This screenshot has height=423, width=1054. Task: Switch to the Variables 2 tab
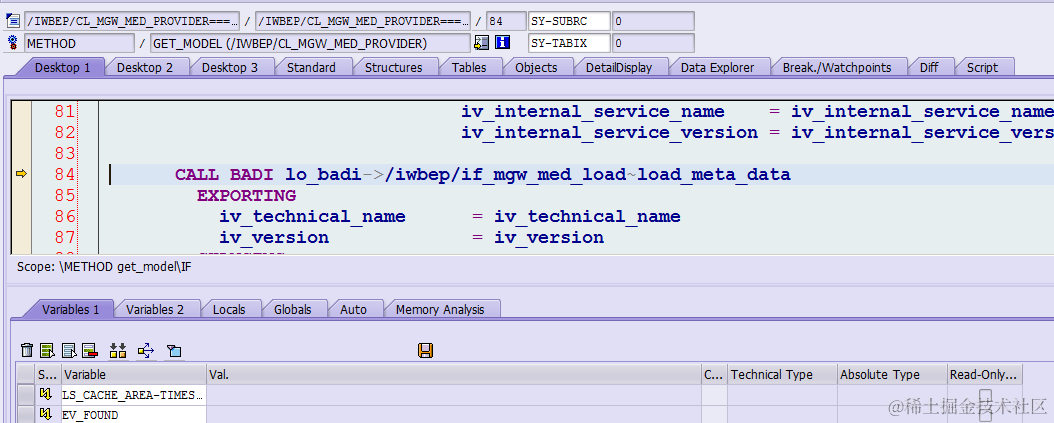coord(155,309)
